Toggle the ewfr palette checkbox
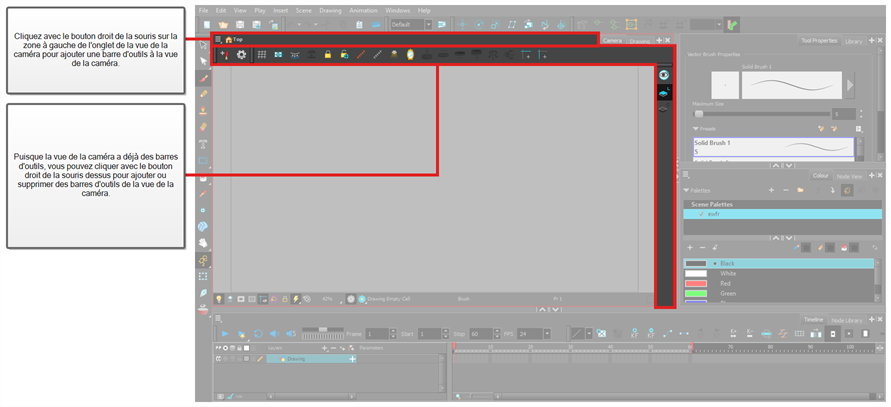 701,214
